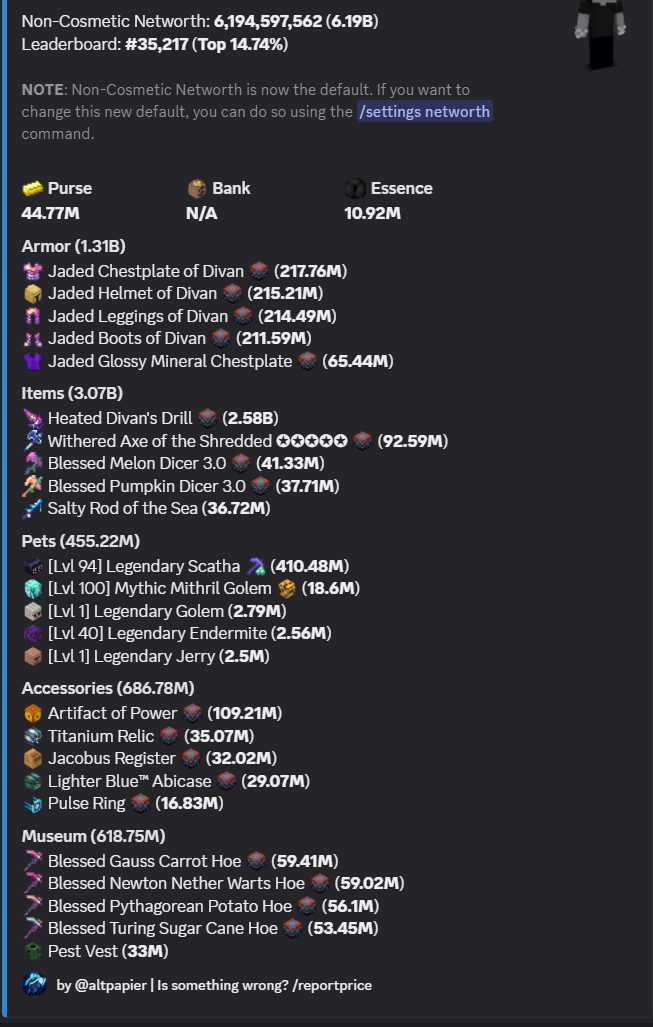Viewport: 653px width, 1027px height.
Task: Click the Blessed Melon Dicer 3.0 icon
Action: [x=33, y=463]
